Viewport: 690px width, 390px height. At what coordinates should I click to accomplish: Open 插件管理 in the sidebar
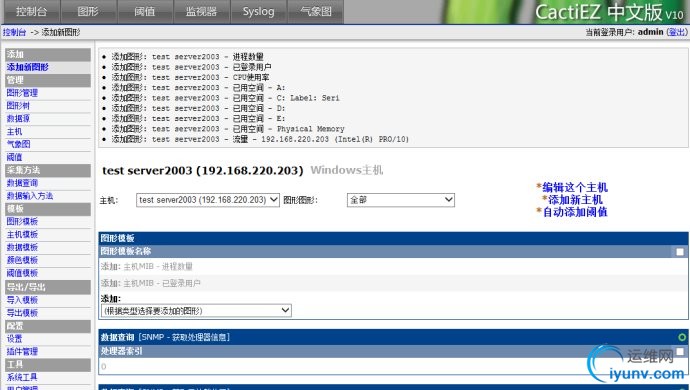coord(22,351)
